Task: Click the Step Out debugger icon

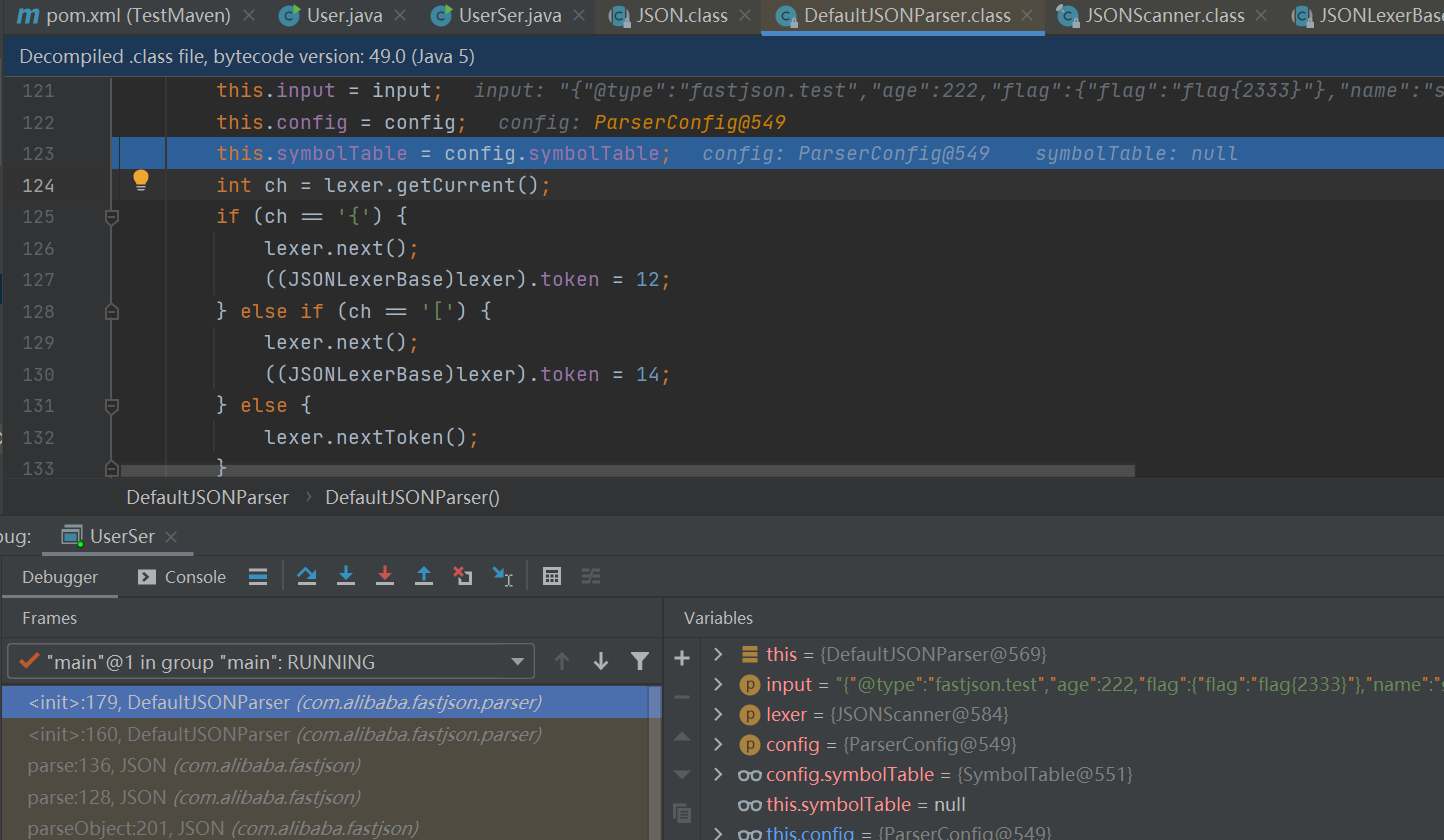Action: coord(424,576)
